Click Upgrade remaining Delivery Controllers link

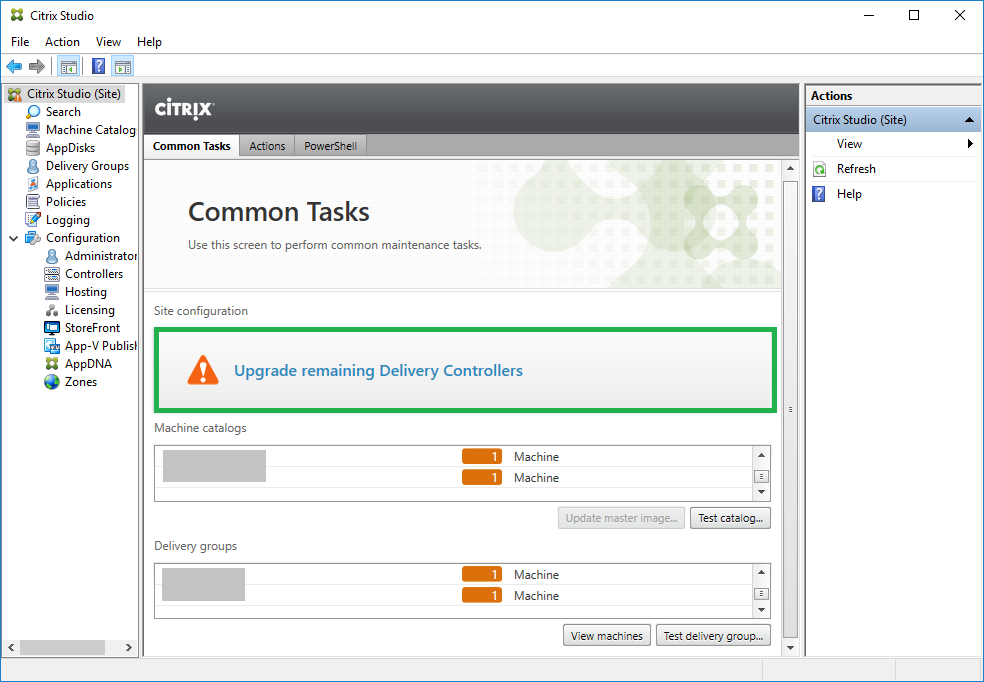click(378, 371)
